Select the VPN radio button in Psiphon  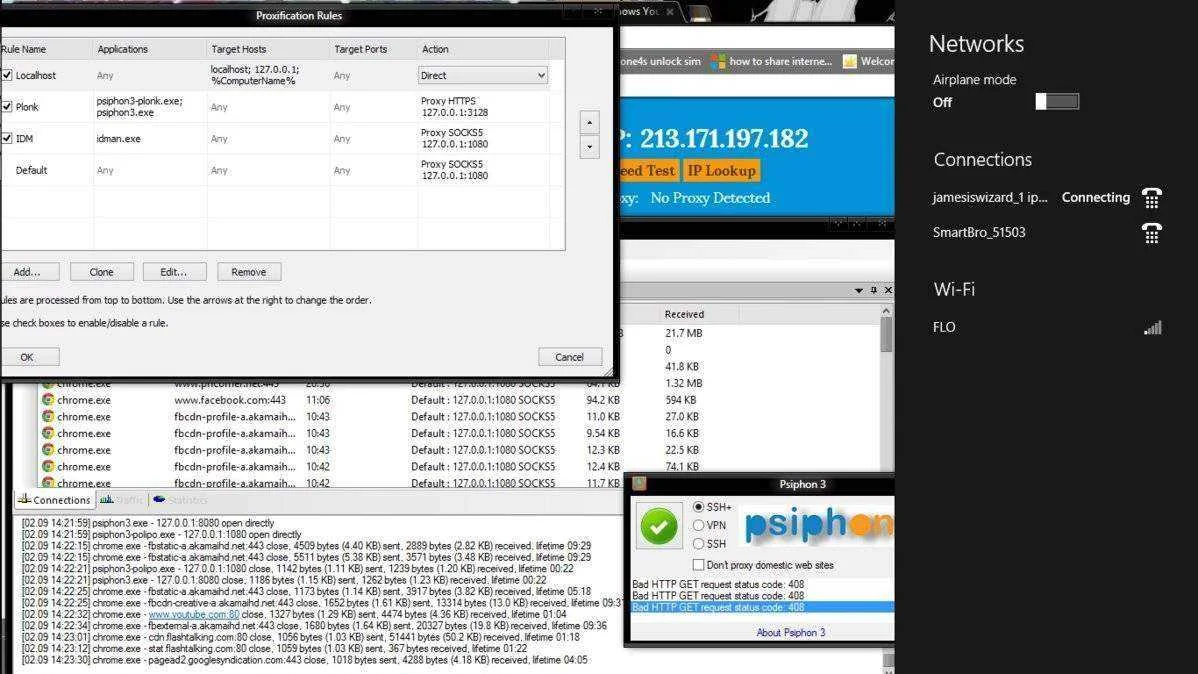coord(698,525)
